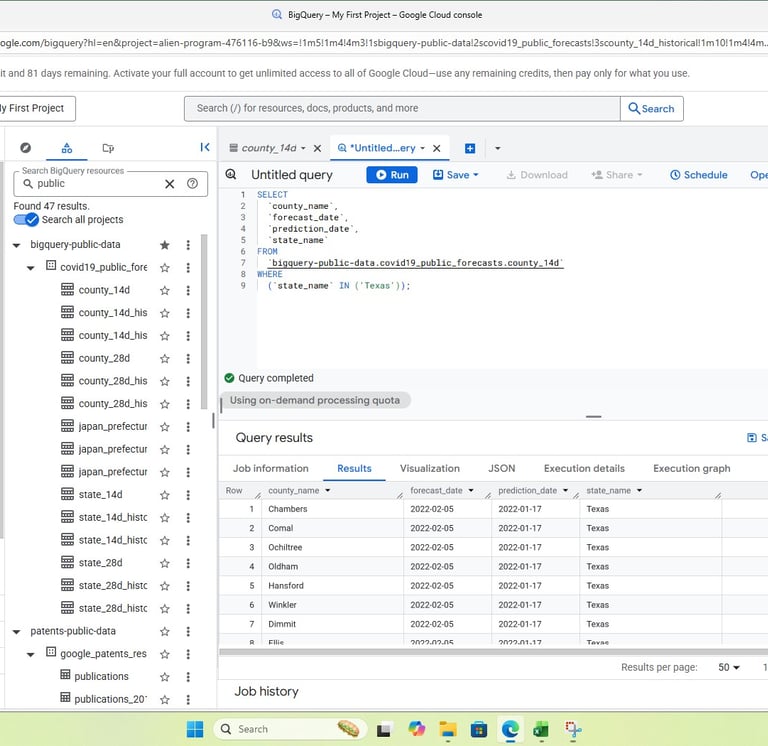Open File Explorer from the taskbar
Viewport: 768px width, 746px height.
click(447, 729)
